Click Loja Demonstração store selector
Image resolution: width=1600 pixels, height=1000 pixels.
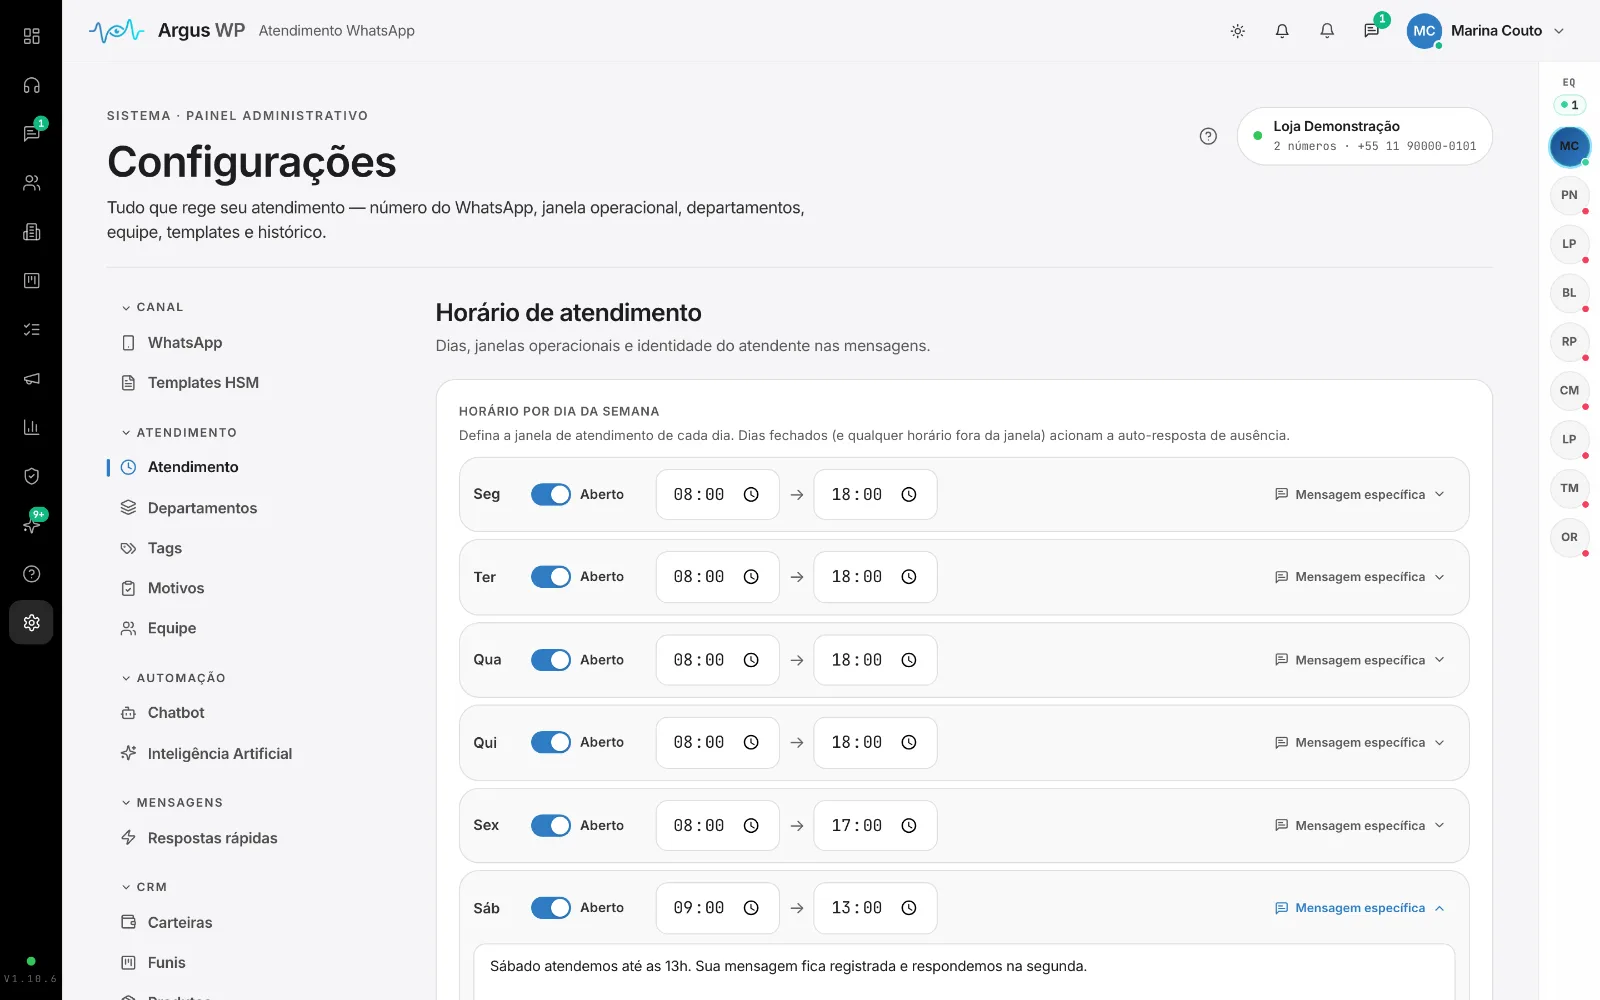point(1364,136)
